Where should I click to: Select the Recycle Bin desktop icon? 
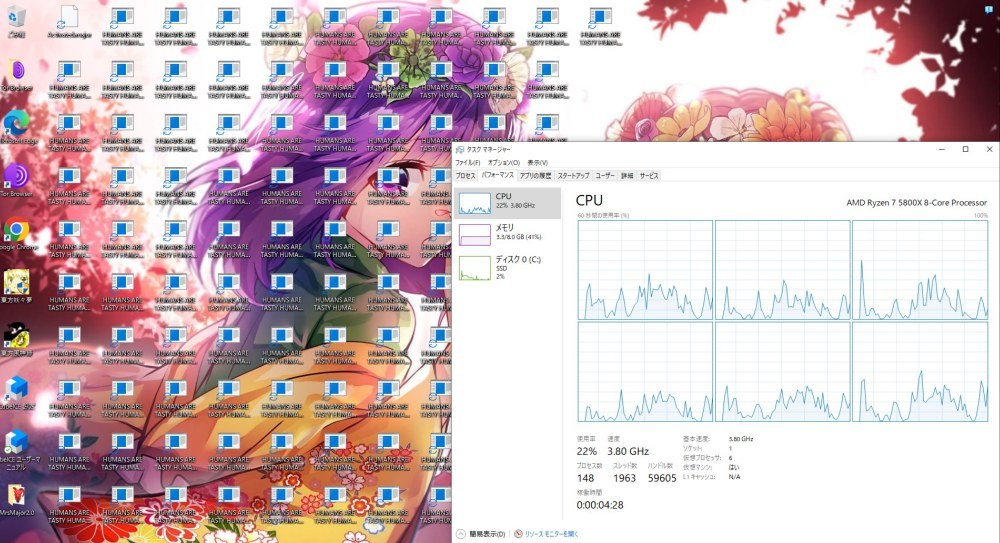coord(17,23)
